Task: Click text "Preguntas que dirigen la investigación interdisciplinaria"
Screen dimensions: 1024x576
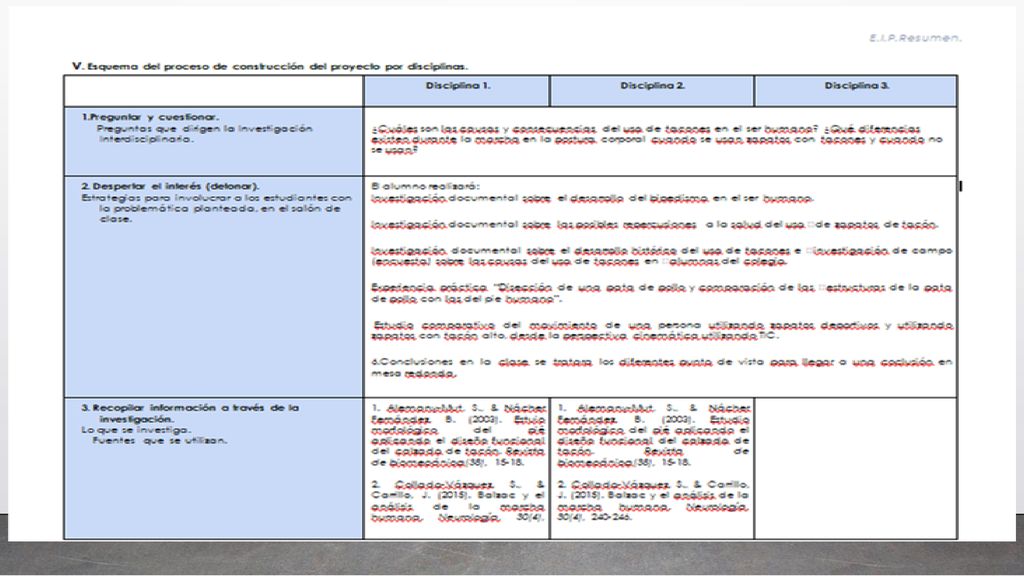Action: pos(204,134)
